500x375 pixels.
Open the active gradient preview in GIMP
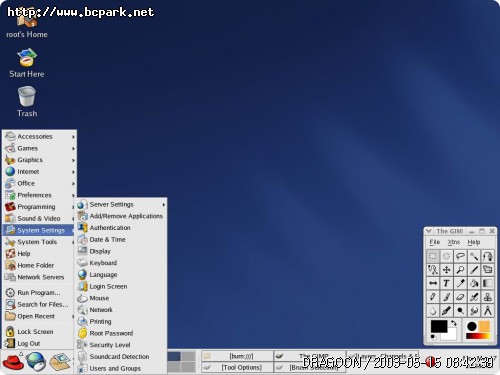pos(478,336)
